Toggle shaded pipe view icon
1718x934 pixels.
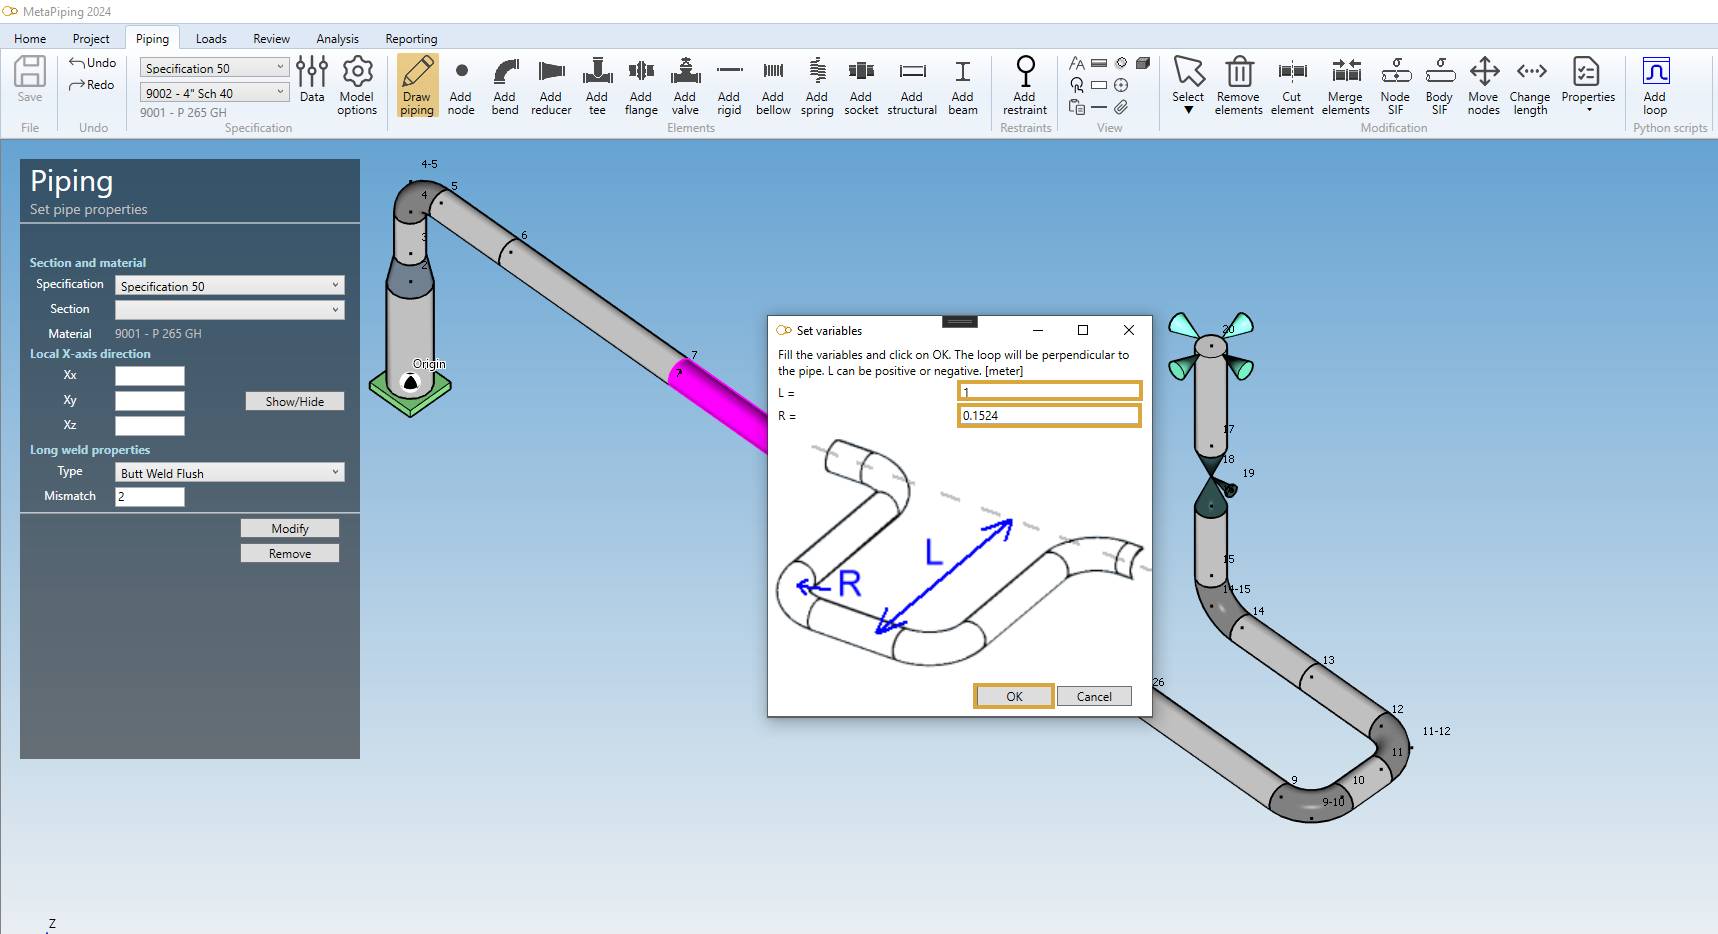pos(1099,63)
